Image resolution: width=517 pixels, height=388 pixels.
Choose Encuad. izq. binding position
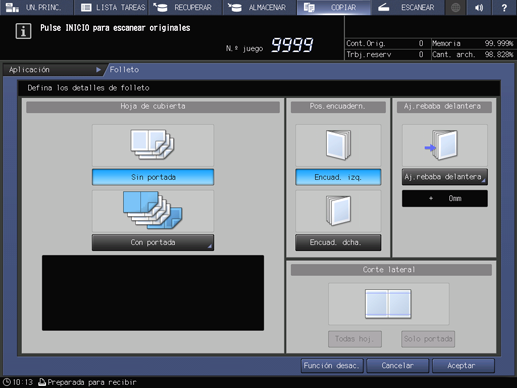pyautogui.click(x=338, y=177)
